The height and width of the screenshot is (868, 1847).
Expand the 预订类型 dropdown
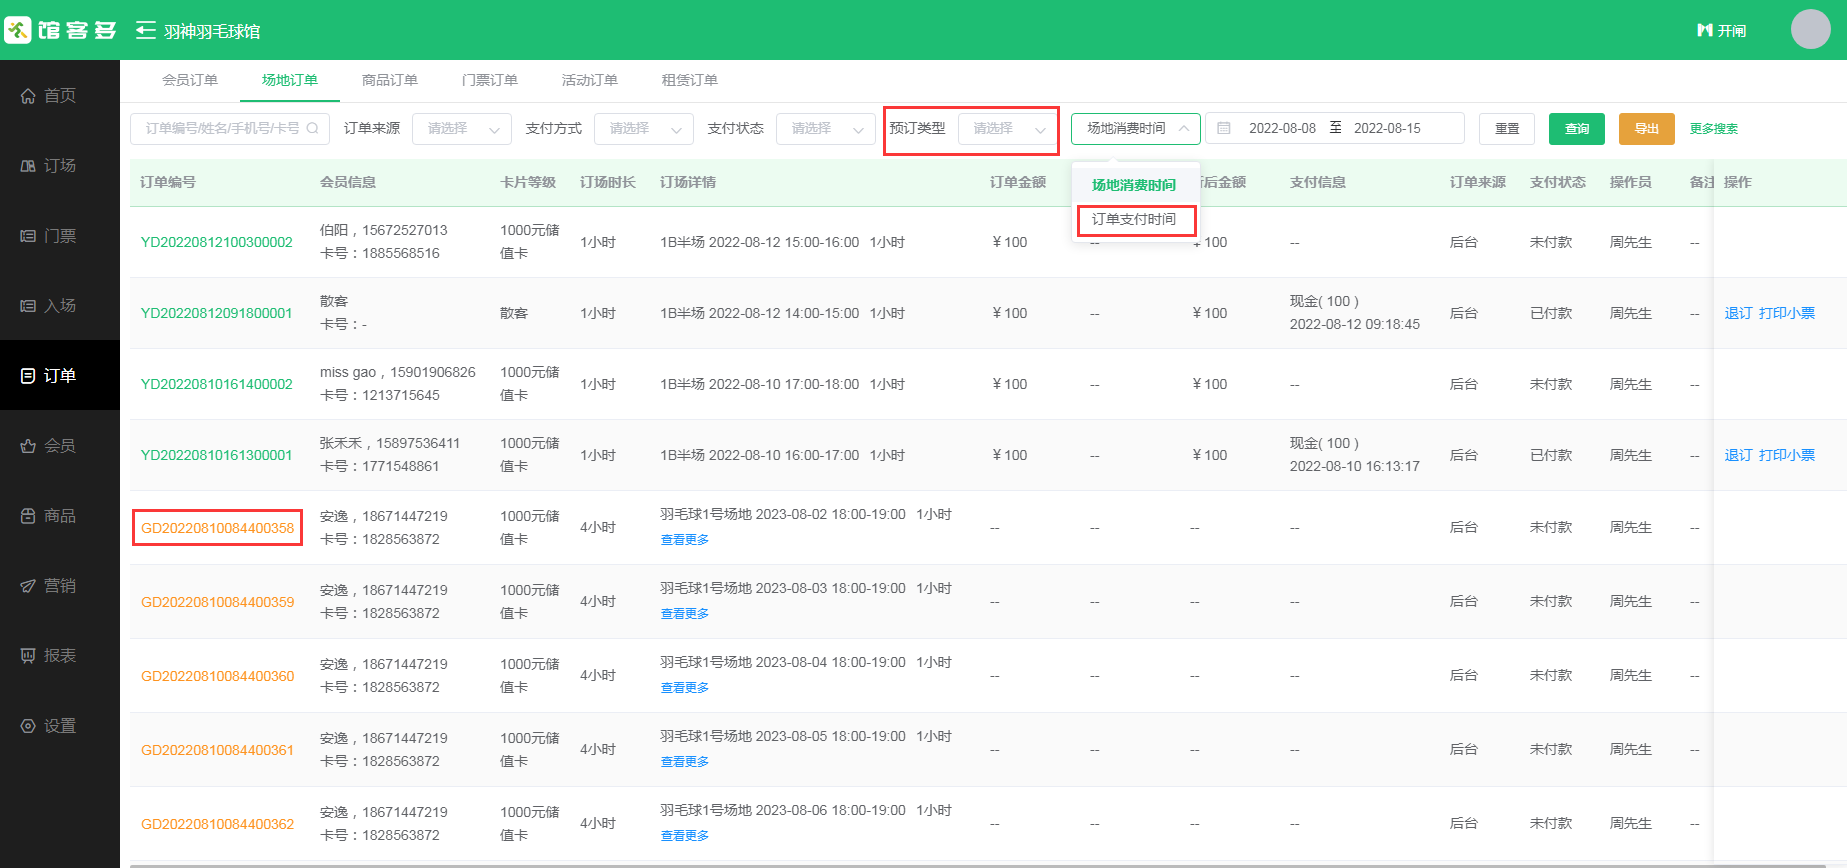coord(1006,128)
